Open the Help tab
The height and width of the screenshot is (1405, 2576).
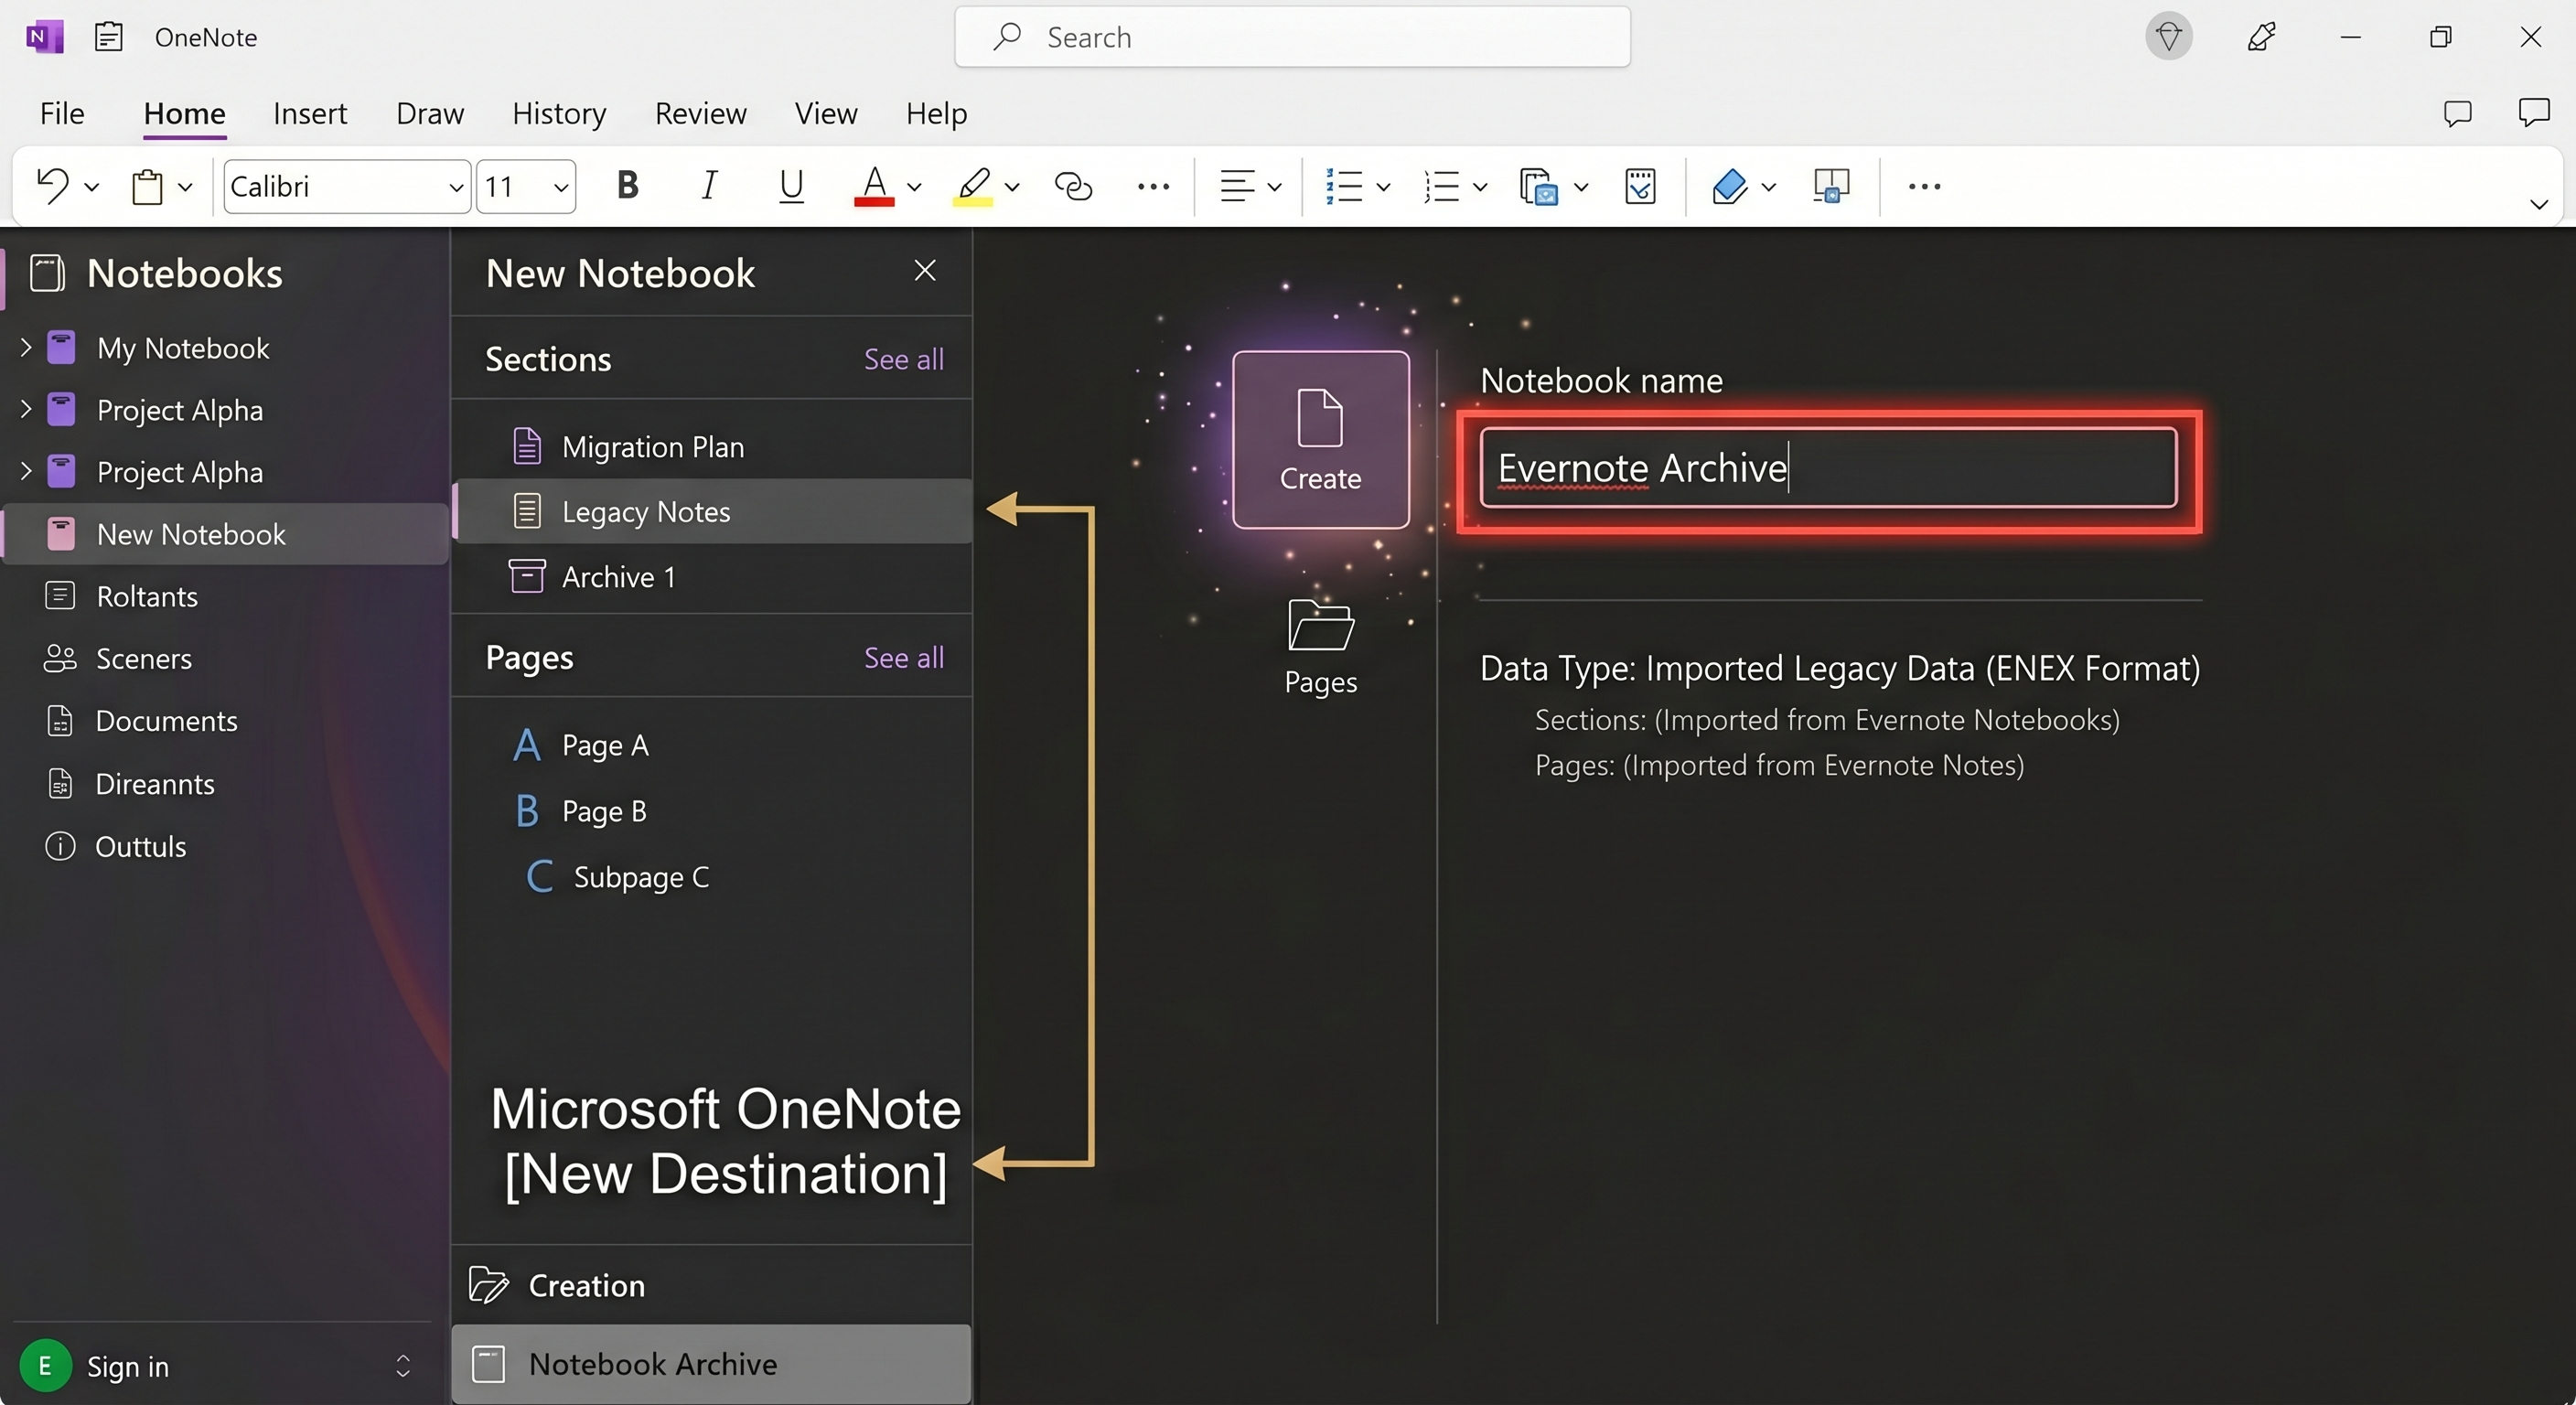[x=936, y=114]
